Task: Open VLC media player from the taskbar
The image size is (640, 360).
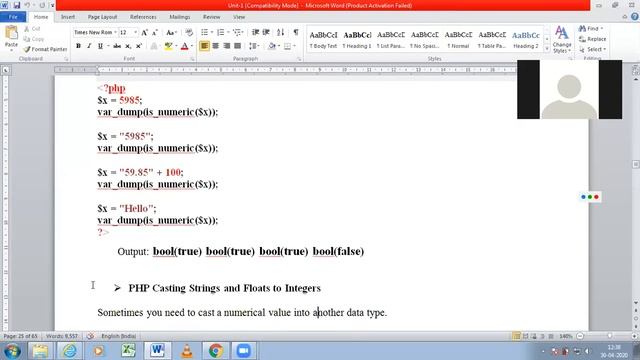Action: 187,351
